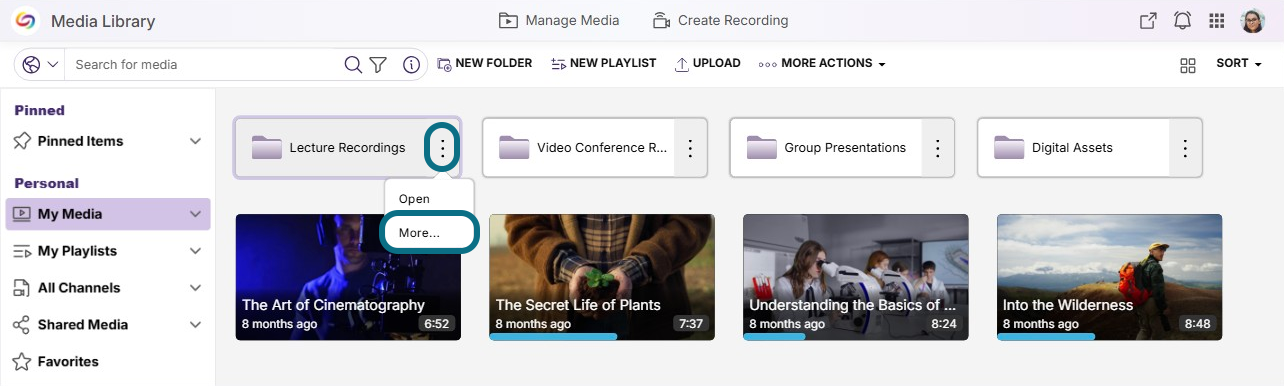1284x386 pixels.
Task: Open the search filter funnel
Action: click(378, 64)
